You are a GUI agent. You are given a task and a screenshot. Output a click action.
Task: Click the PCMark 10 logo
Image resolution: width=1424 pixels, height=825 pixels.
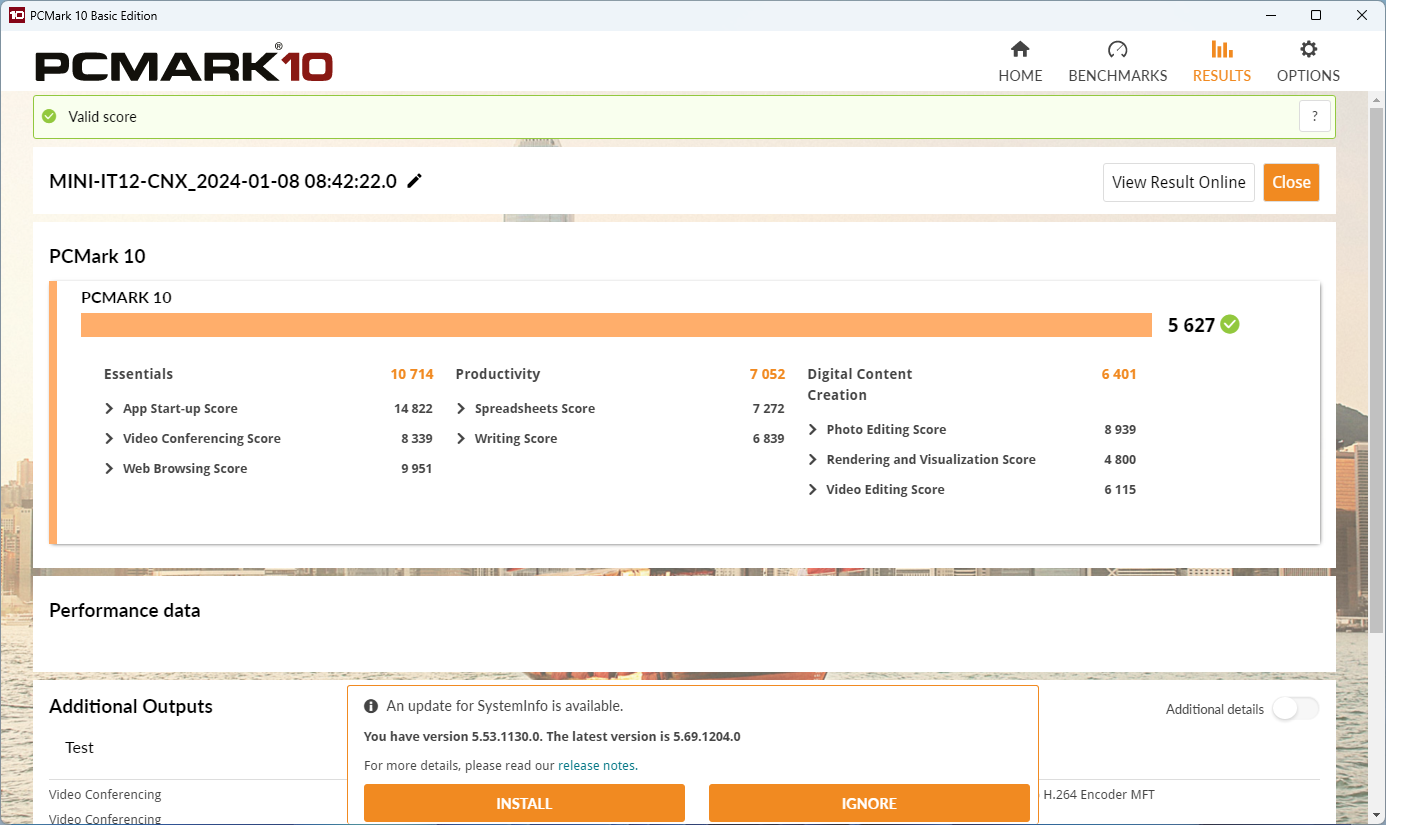click(x=184, y=65)
